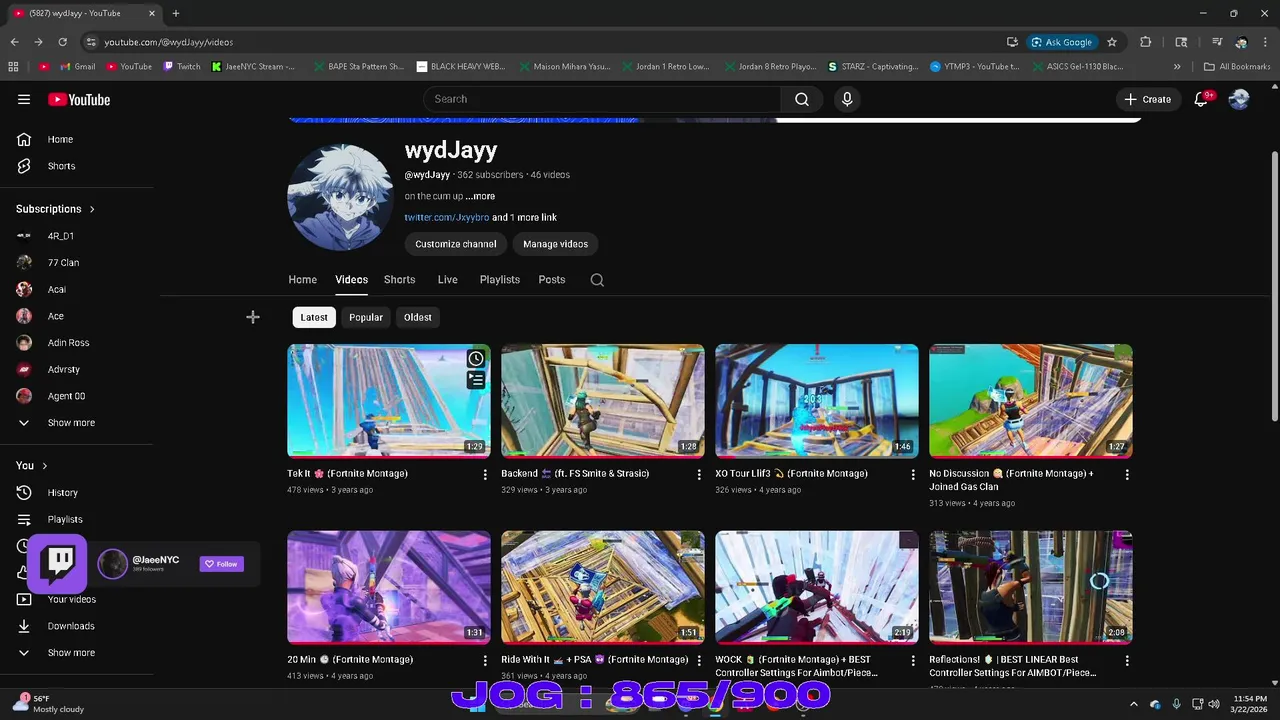Open Tek It Fortnite Montage thumbnail
Viewport: 1280px width, 720px height.
389,401
